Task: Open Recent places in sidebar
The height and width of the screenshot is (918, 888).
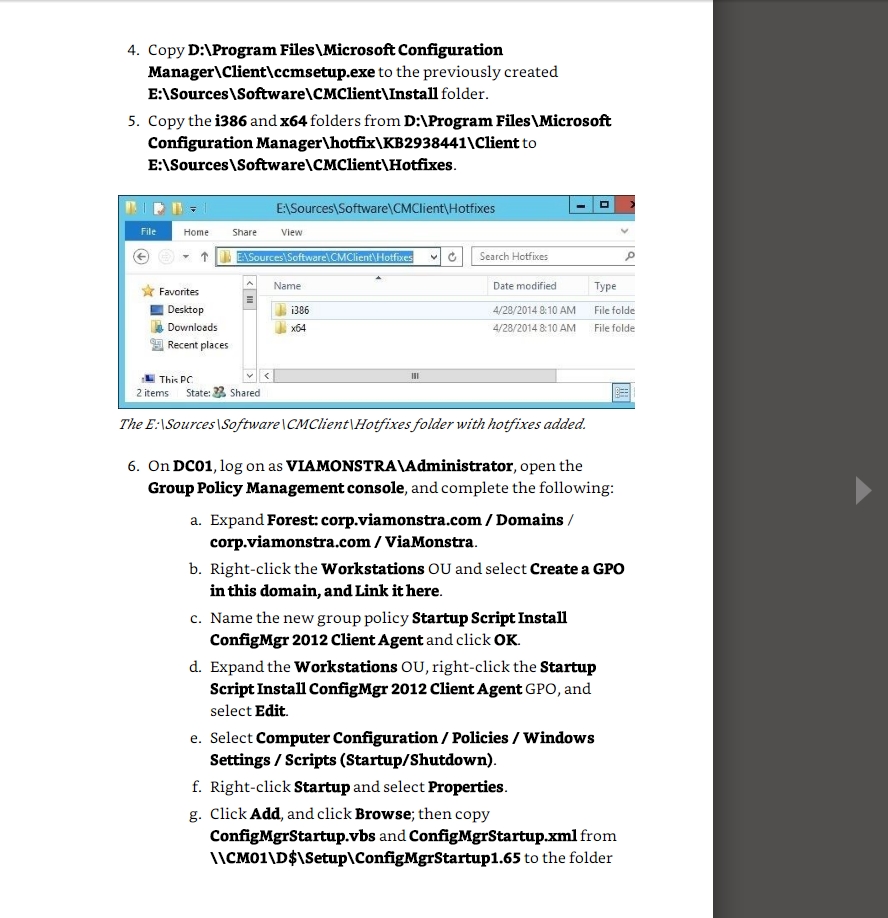Action: [x=197, y=345]
